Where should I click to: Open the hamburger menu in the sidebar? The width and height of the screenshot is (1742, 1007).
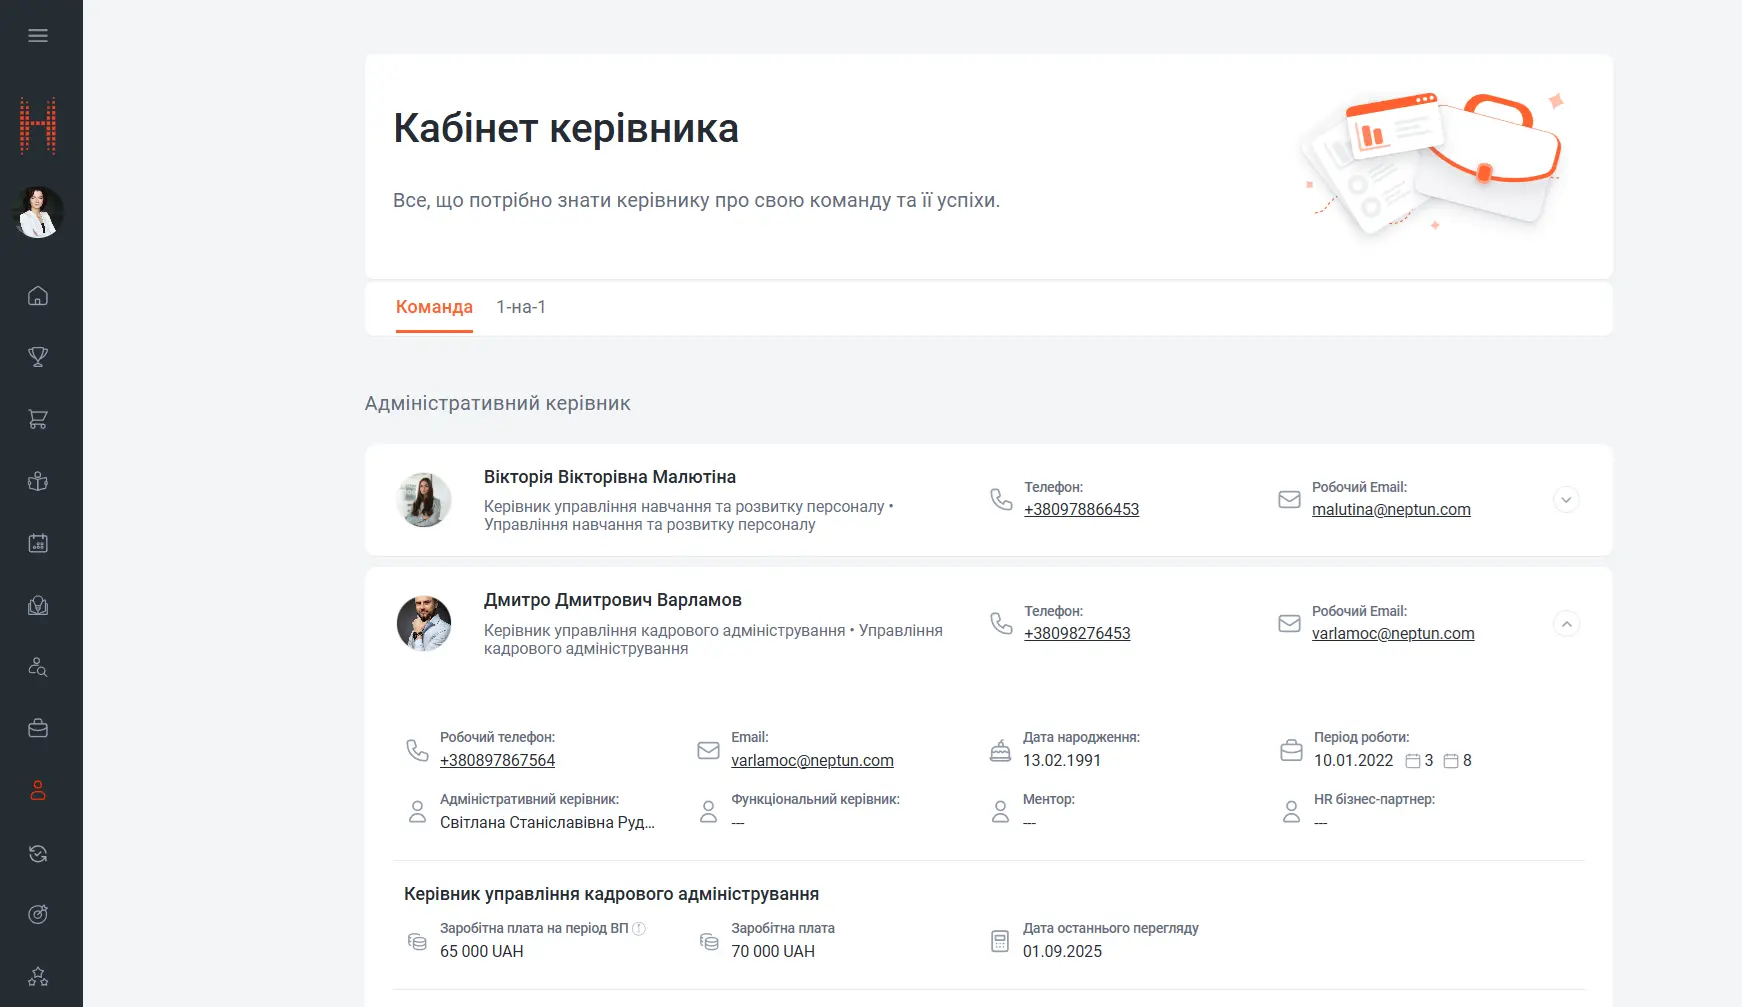click(38, 36)
